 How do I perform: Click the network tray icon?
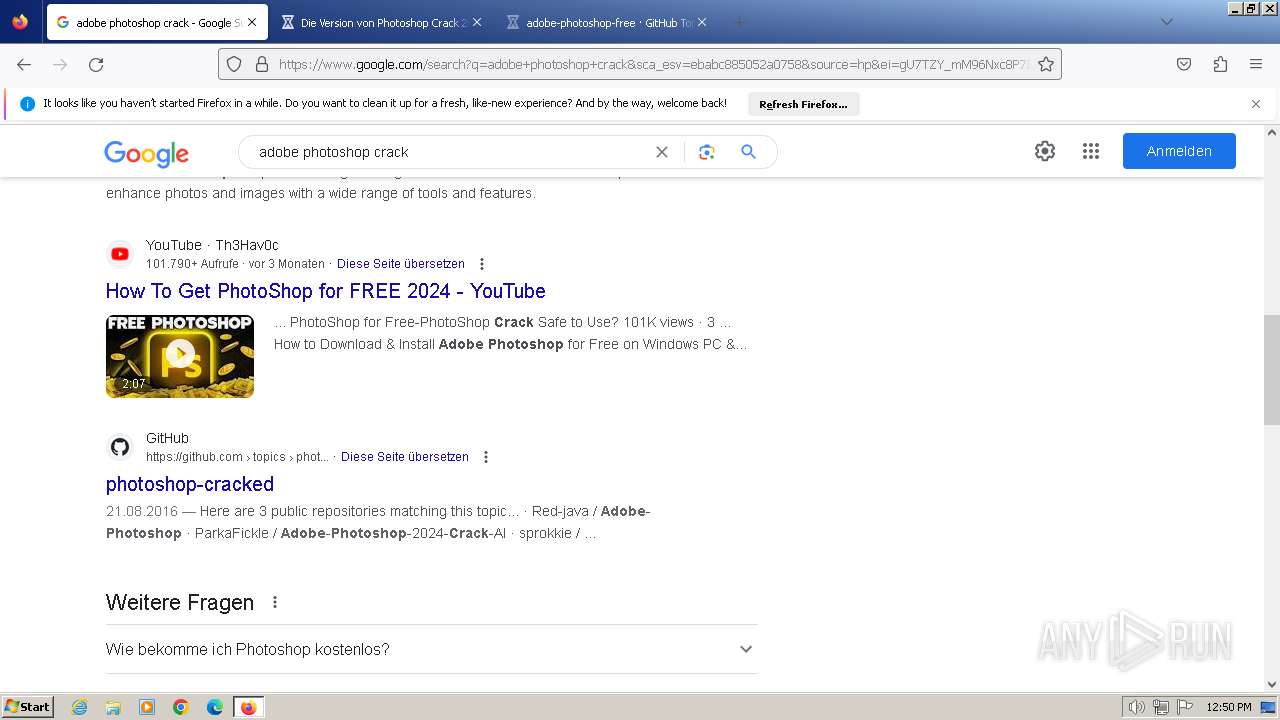point(1161,707)
